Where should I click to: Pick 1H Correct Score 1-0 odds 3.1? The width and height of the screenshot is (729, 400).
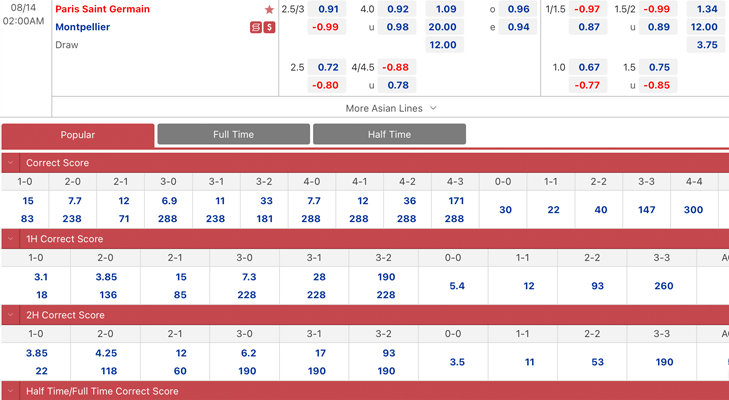click(40, 277)
